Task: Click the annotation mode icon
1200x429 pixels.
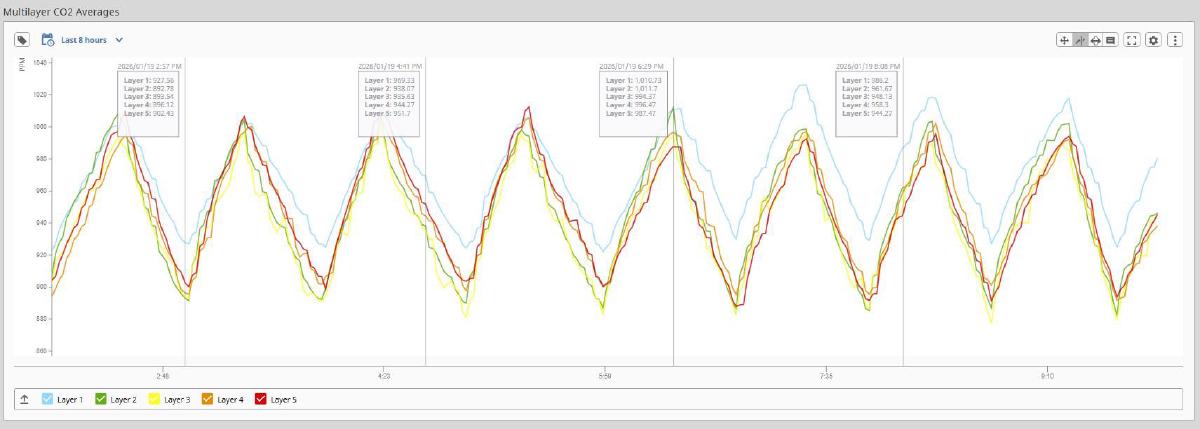Action: (x=1111, y=40)
